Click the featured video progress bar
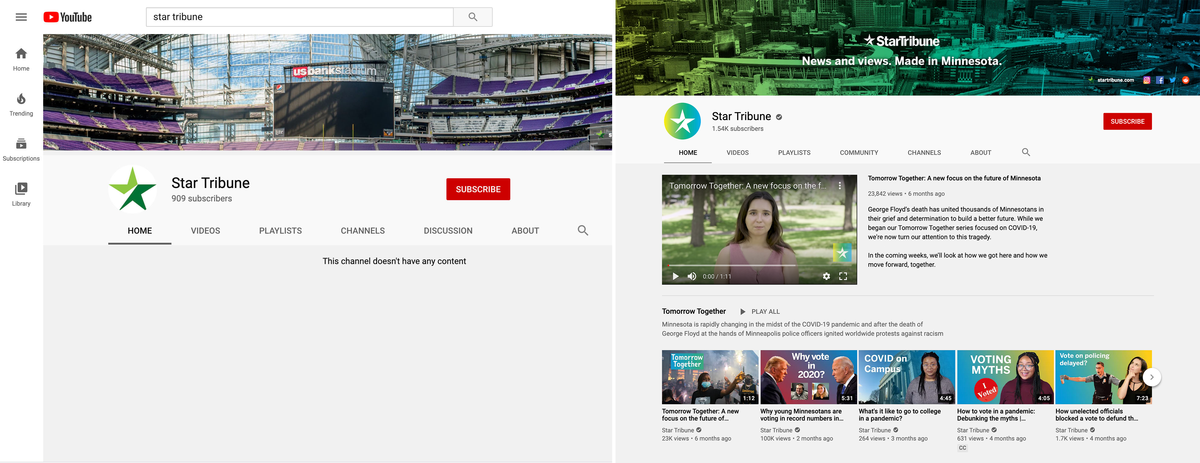The image size is (1200, 463). point(759,266)
